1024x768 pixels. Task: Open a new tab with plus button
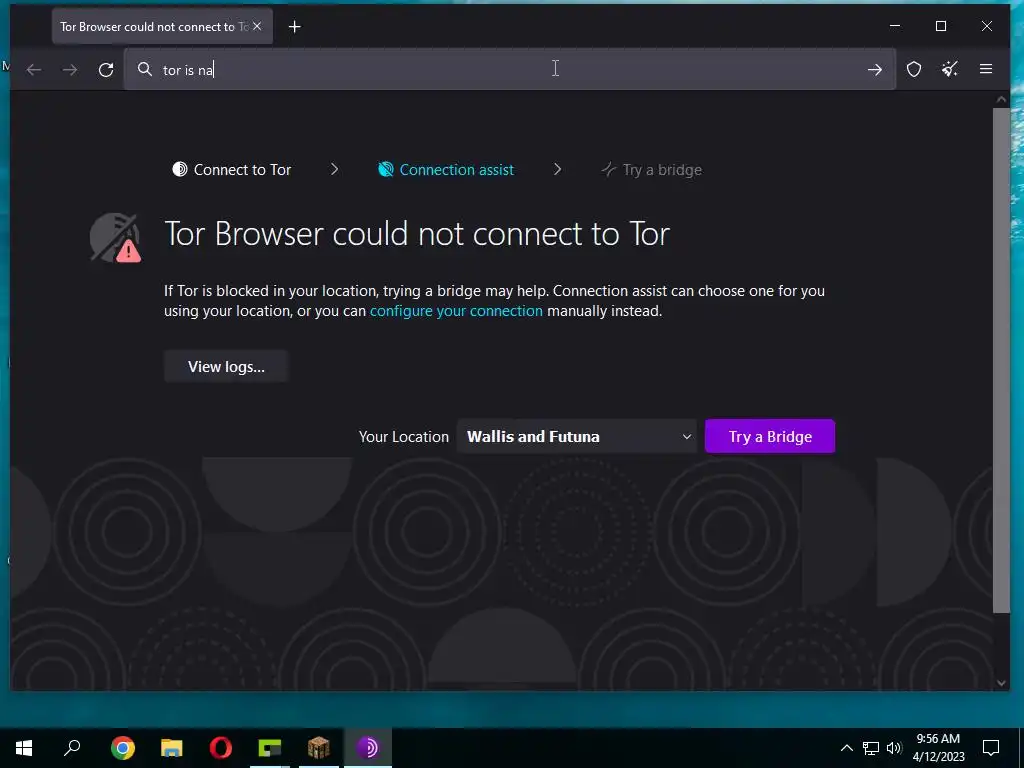tap(295, 27)
